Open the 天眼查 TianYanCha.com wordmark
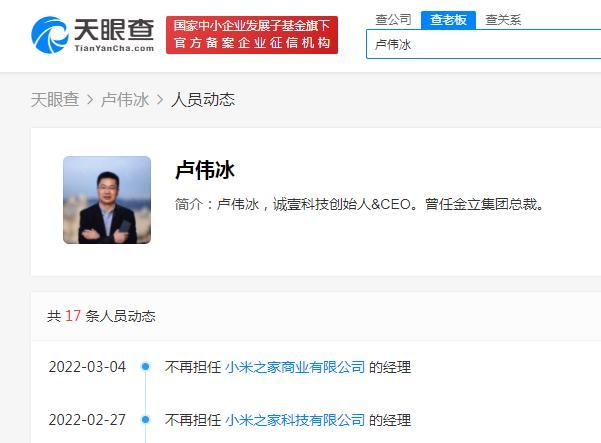601x443 pixels. point(114,34)
